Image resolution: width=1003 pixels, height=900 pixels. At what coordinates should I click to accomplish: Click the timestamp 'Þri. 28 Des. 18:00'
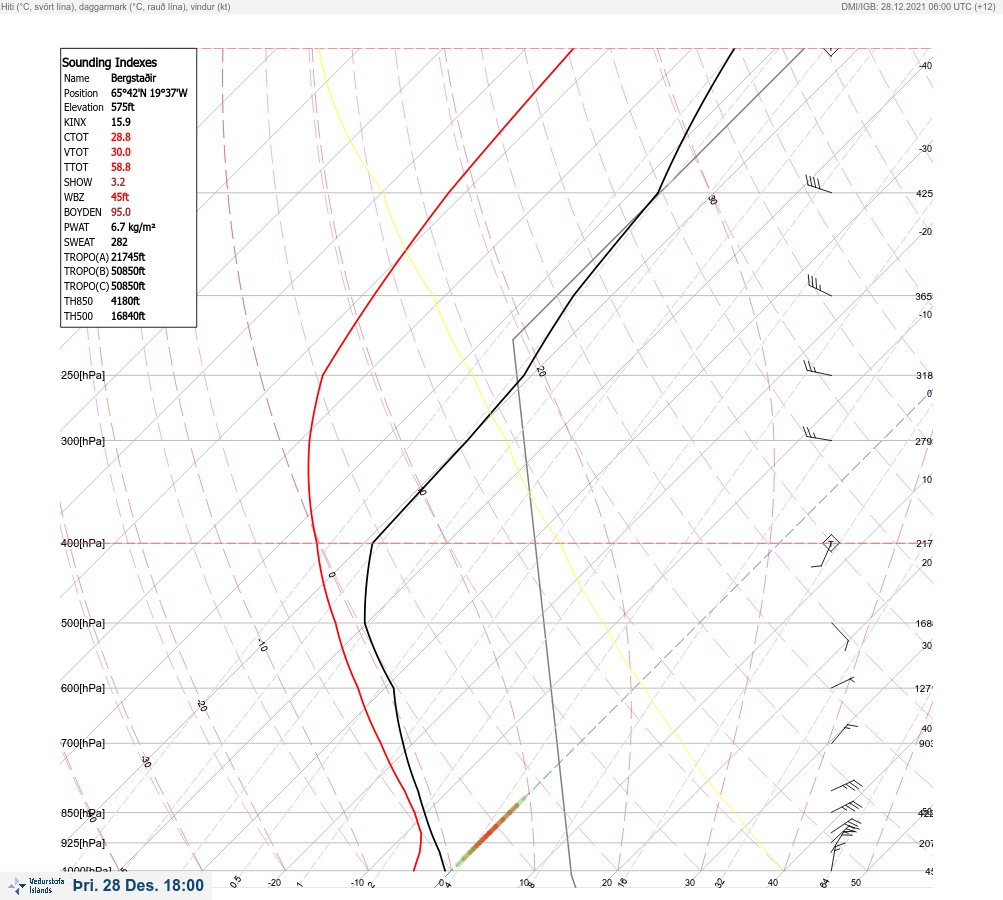point(138,885)
